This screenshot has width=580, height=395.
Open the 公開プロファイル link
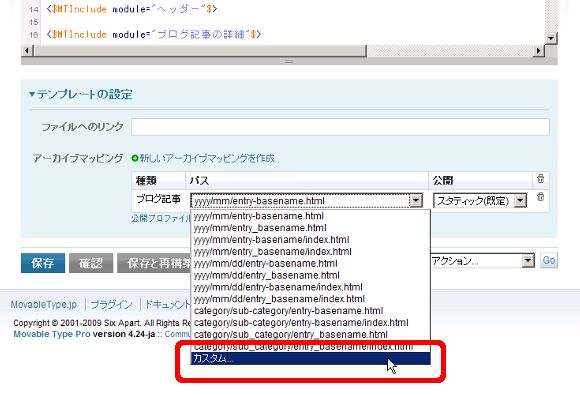click(161, 218)
